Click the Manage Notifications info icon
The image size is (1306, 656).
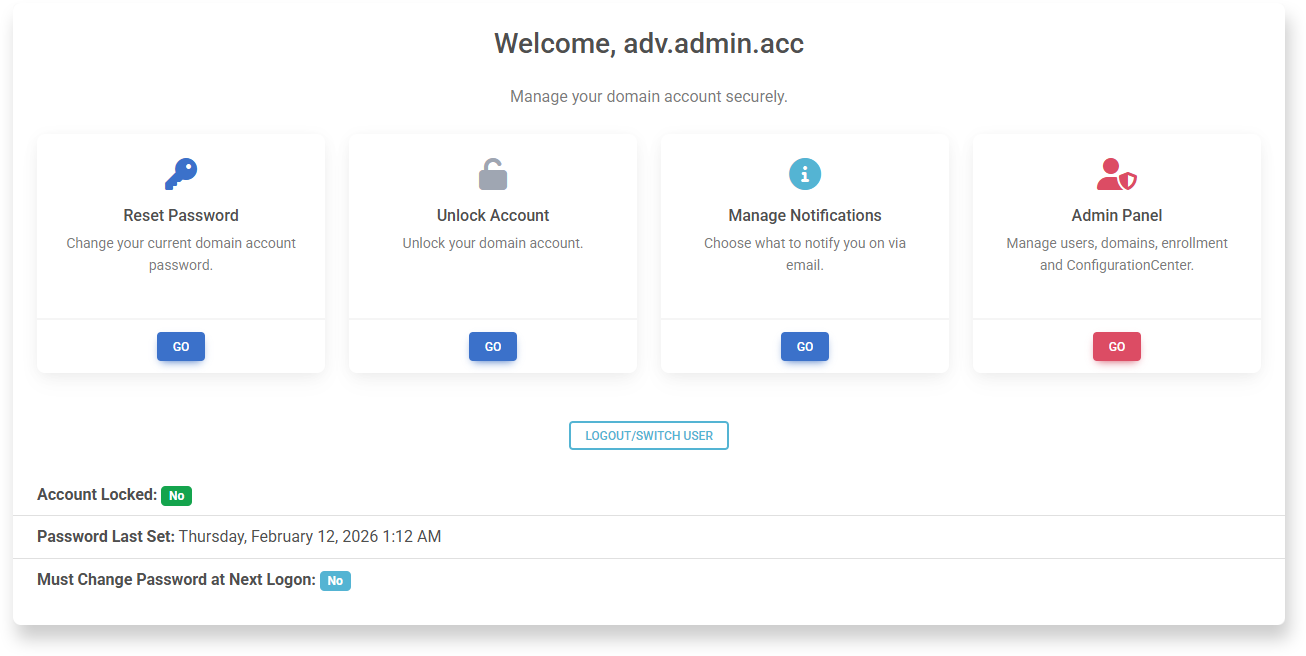pyautogui.click(x=805, y=174)
